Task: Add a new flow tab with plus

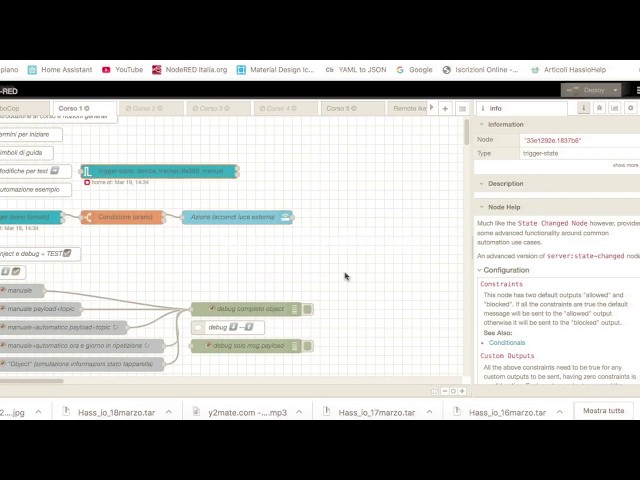Action: [x=445, y=109]
